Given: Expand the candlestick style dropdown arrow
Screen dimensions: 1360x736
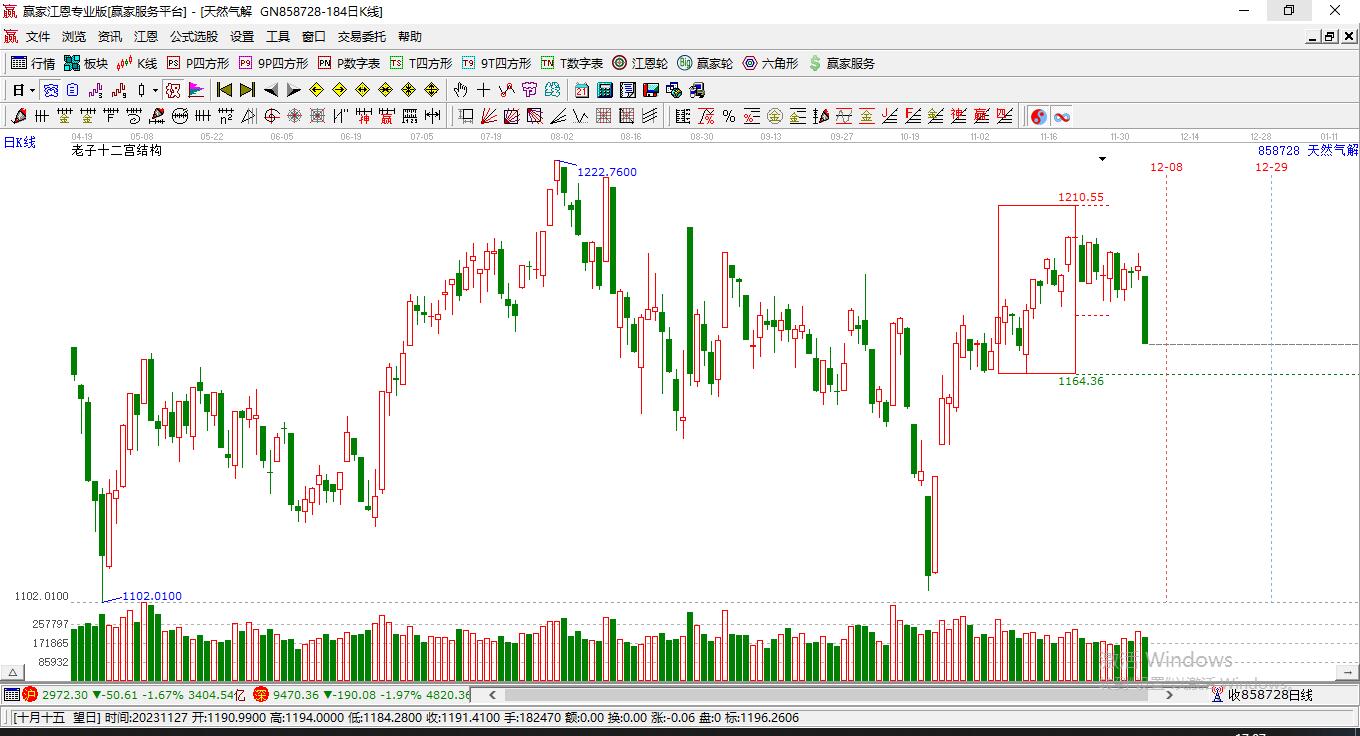Looking at the screenshot, I should pos(155,90).
